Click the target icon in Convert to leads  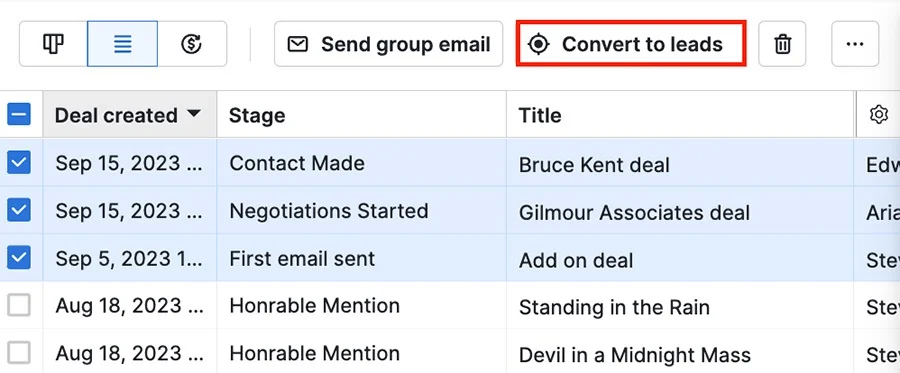538,44
